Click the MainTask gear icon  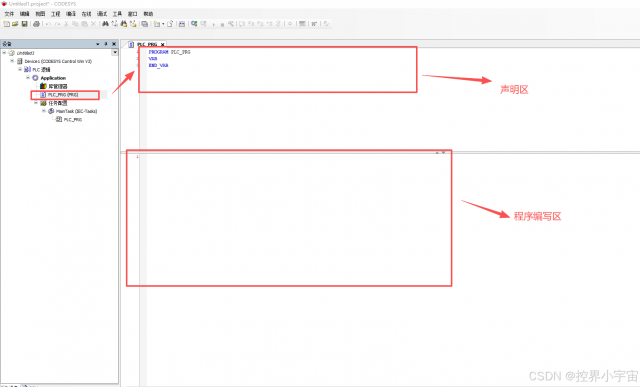click(x=51, y=111)
